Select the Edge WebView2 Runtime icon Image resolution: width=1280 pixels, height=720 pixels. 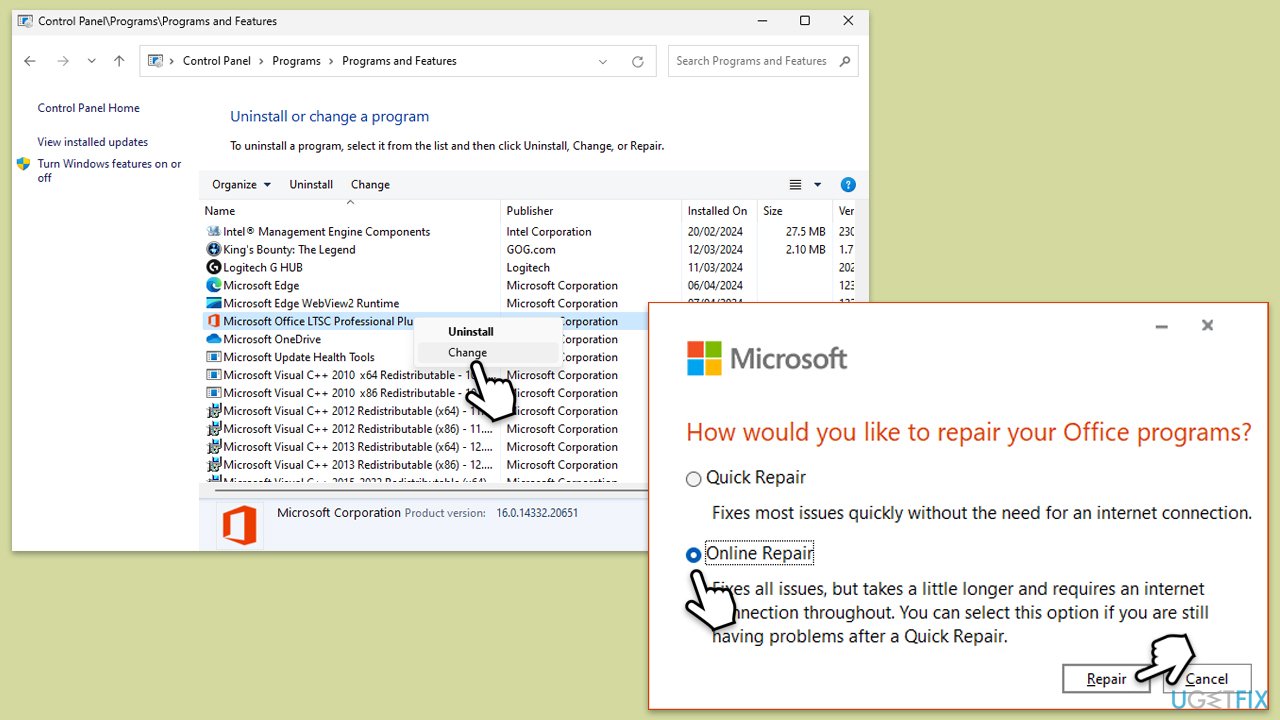point(213,303)
